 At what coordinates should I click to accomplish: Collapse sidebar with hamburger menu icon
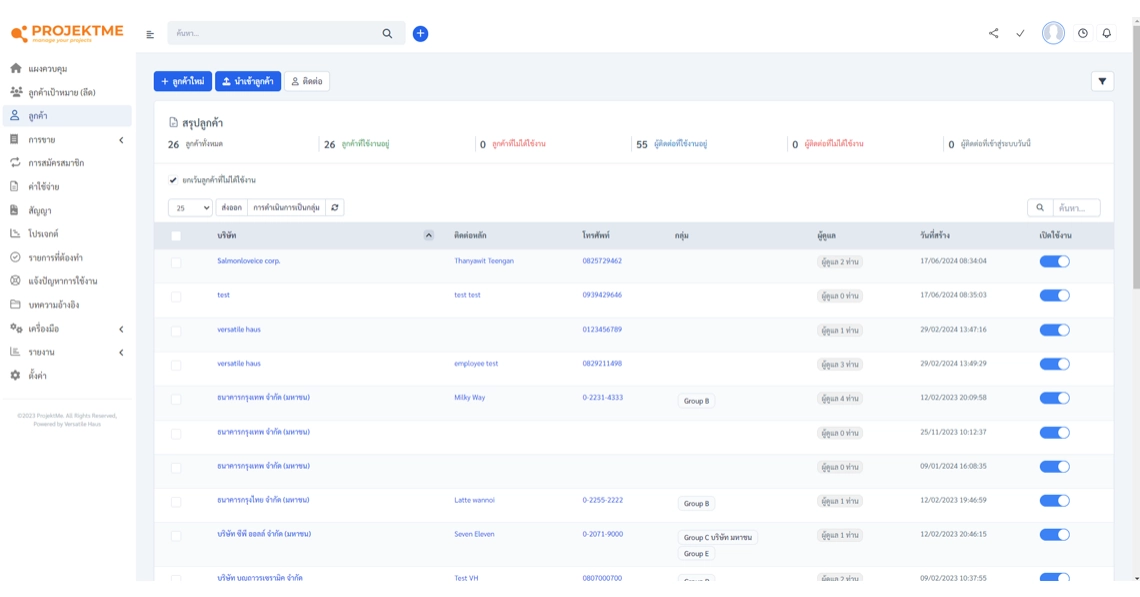pos(150,35)
